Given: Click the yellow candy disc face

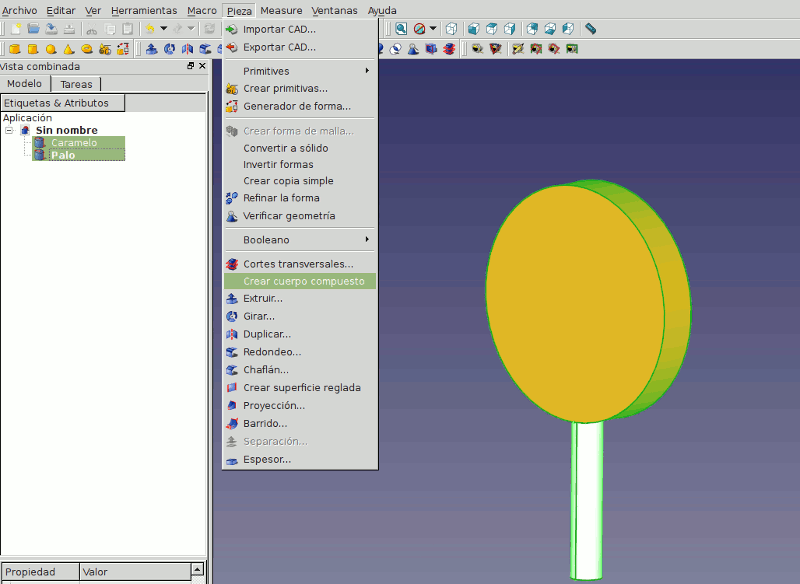Looking at the screenshot, I should coord(575,300).
